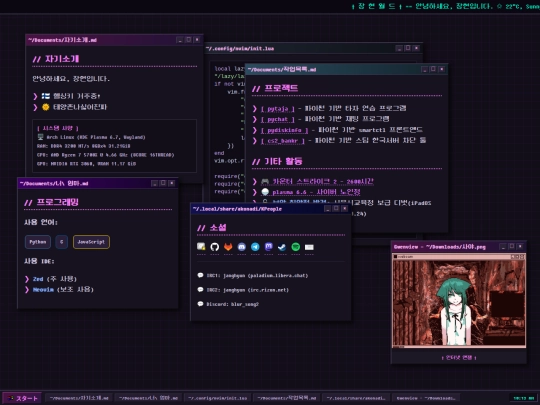Switch to second Documents taskbar entry

click(148, 398)
